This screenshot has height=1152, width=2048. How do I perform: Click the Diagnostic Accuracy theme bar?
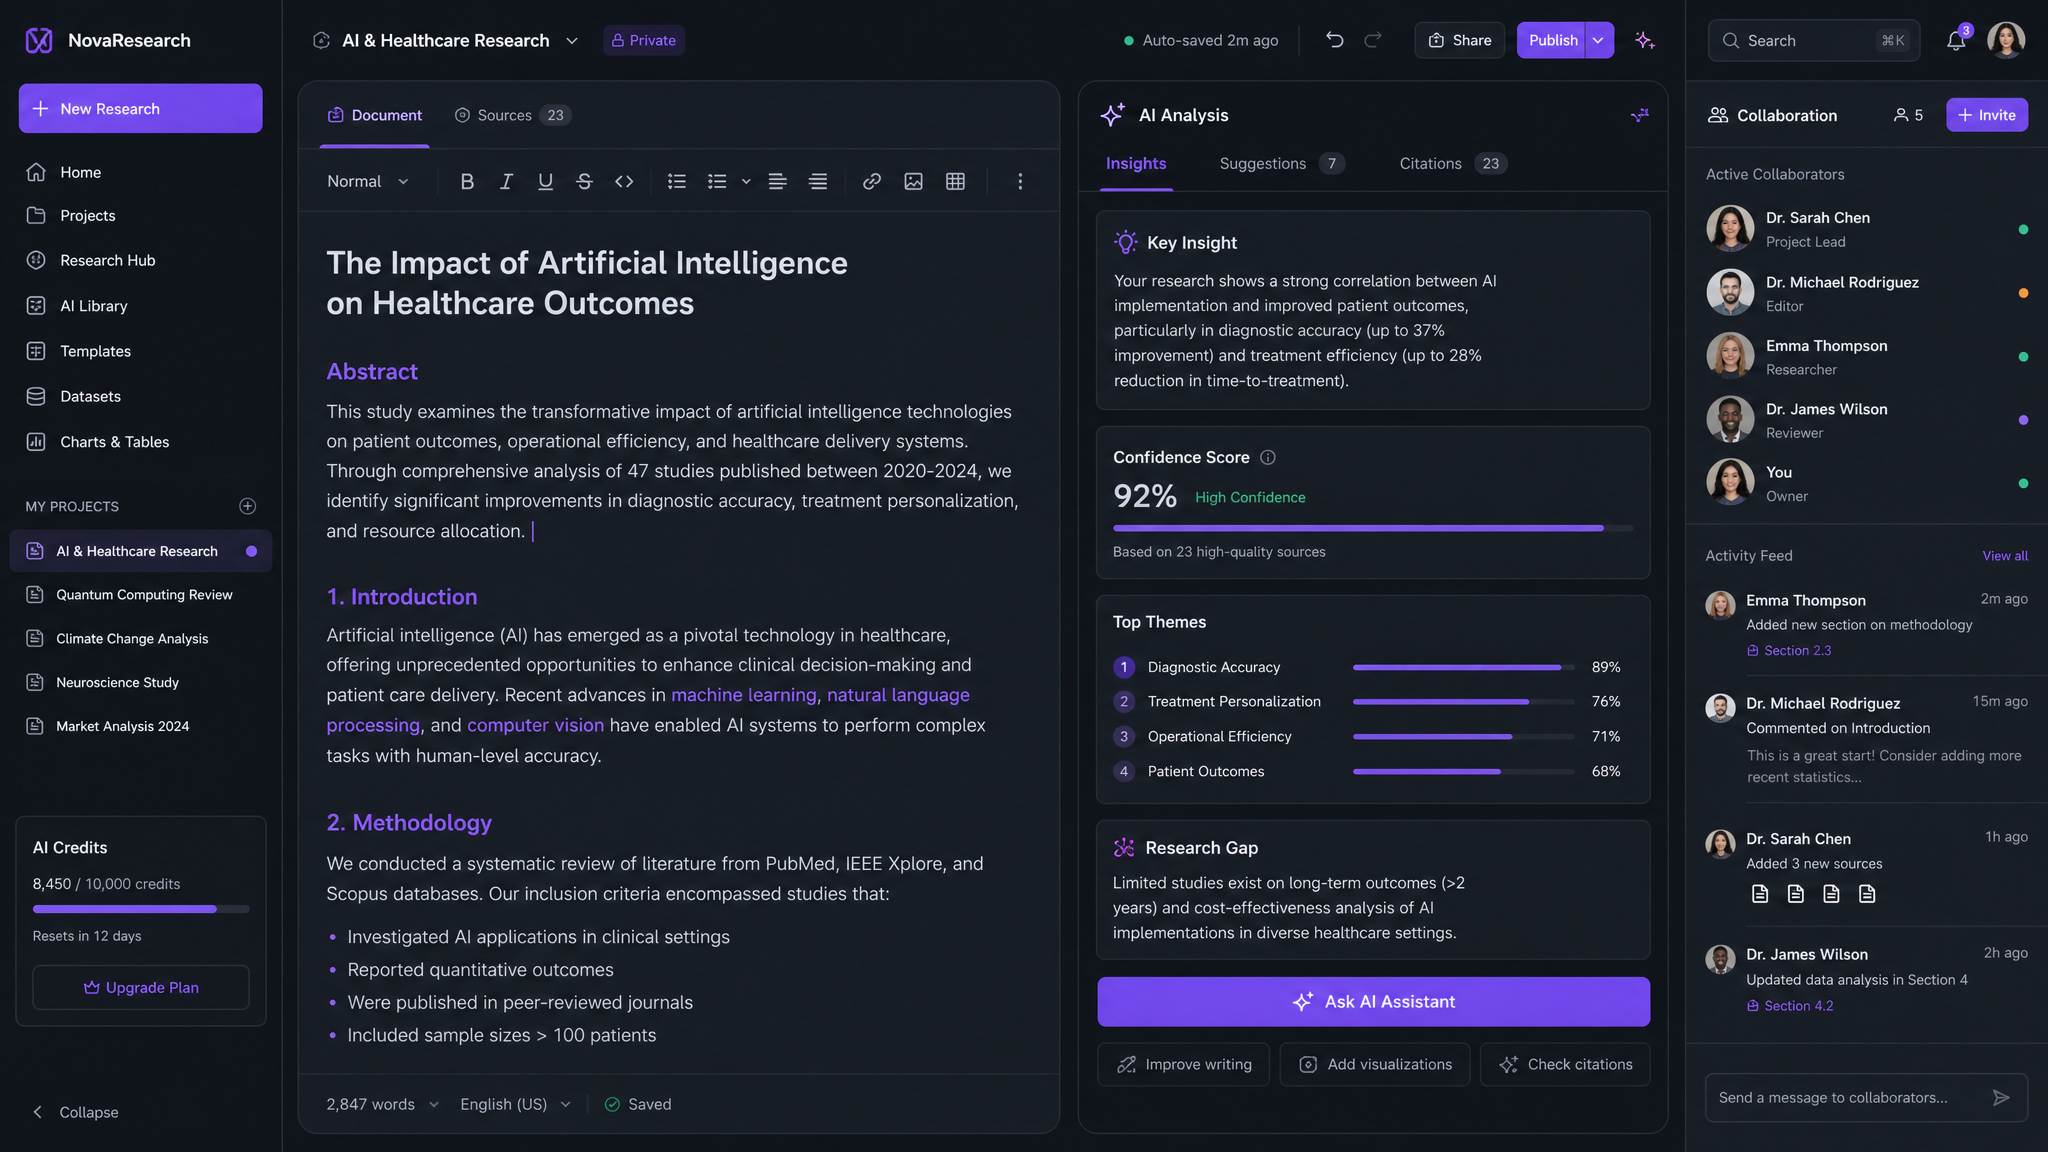1463,667
